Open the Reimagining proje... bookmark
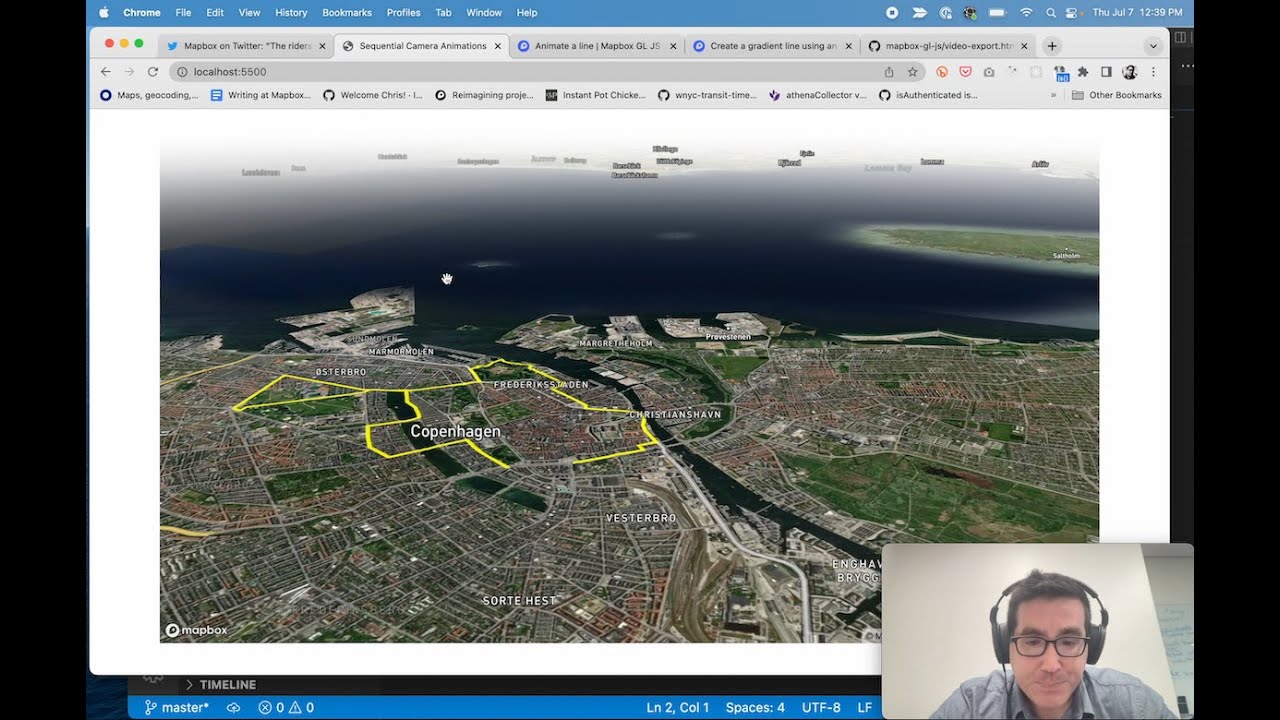 (484, 95)
